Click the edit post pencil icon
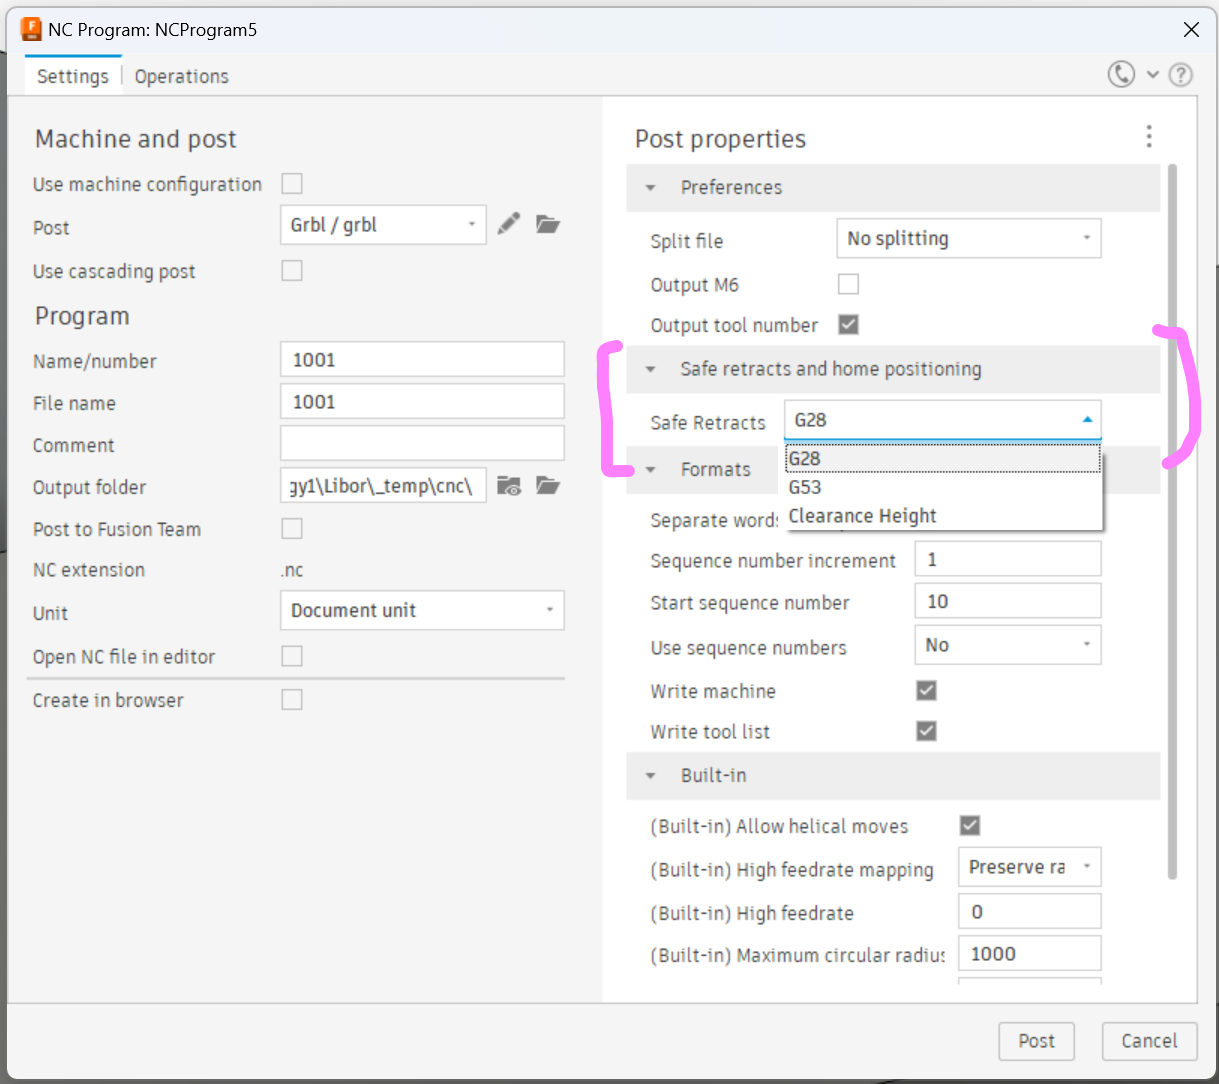The image size is (1219, 1084). tap(509, 224)
